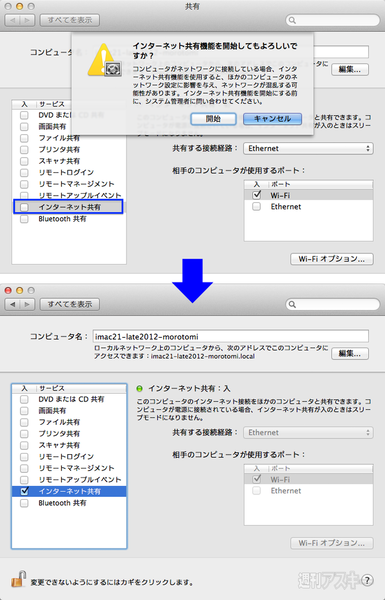Click the dimmed Wi-Fi checkbox in the bottom window
Viewport: 385px width, 600px height.
tap(257, 479)
